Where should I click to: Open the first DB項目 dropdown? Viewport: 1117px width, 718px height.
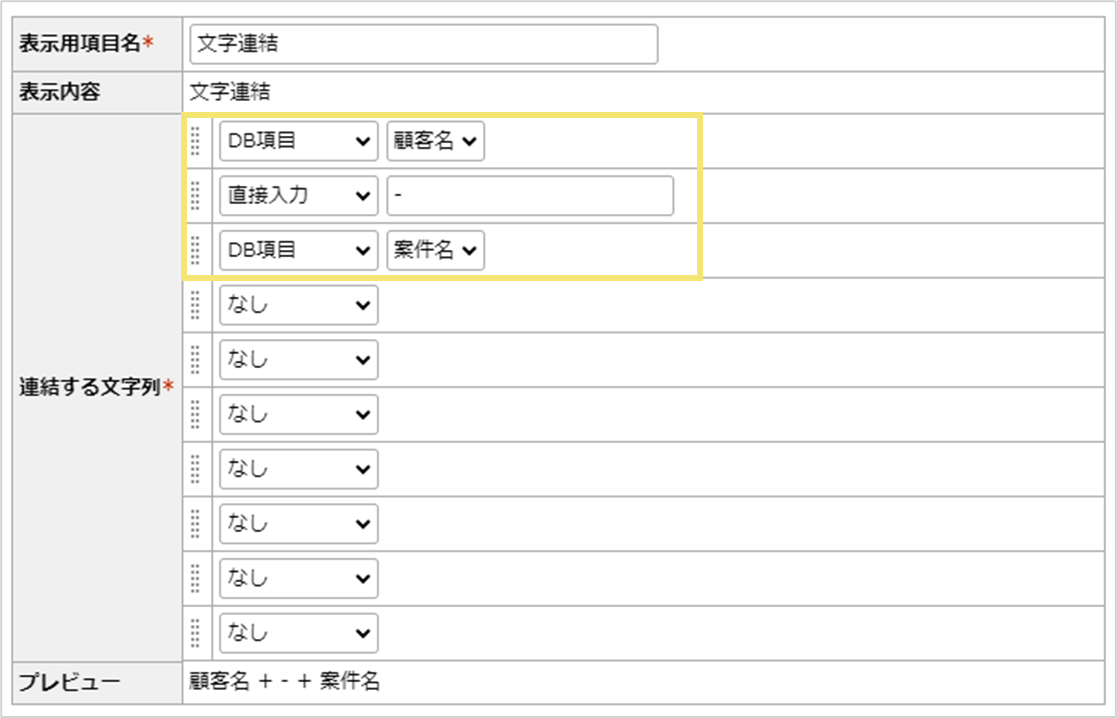297,140
